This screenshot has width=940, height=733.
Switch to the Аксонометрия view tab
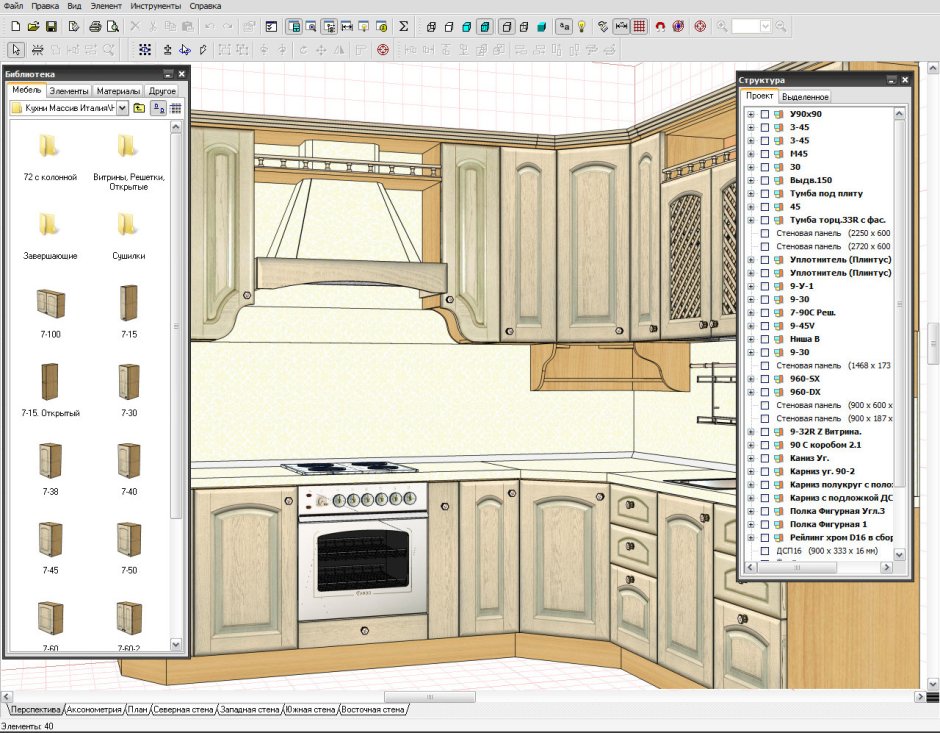(x=93, y=709)
